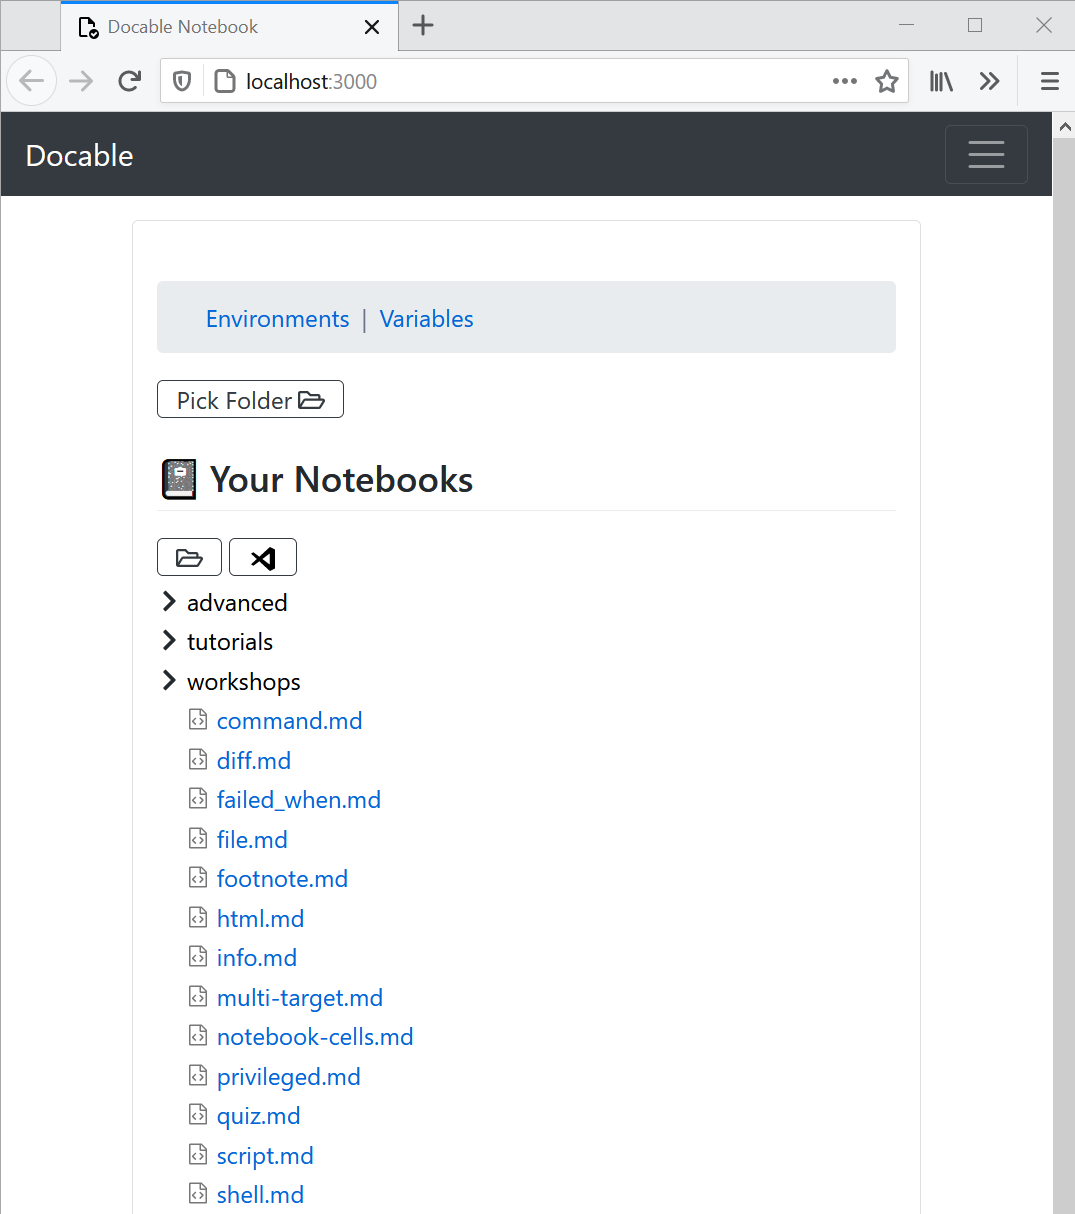Click file icon beside info.md

(x=198, y=956)
